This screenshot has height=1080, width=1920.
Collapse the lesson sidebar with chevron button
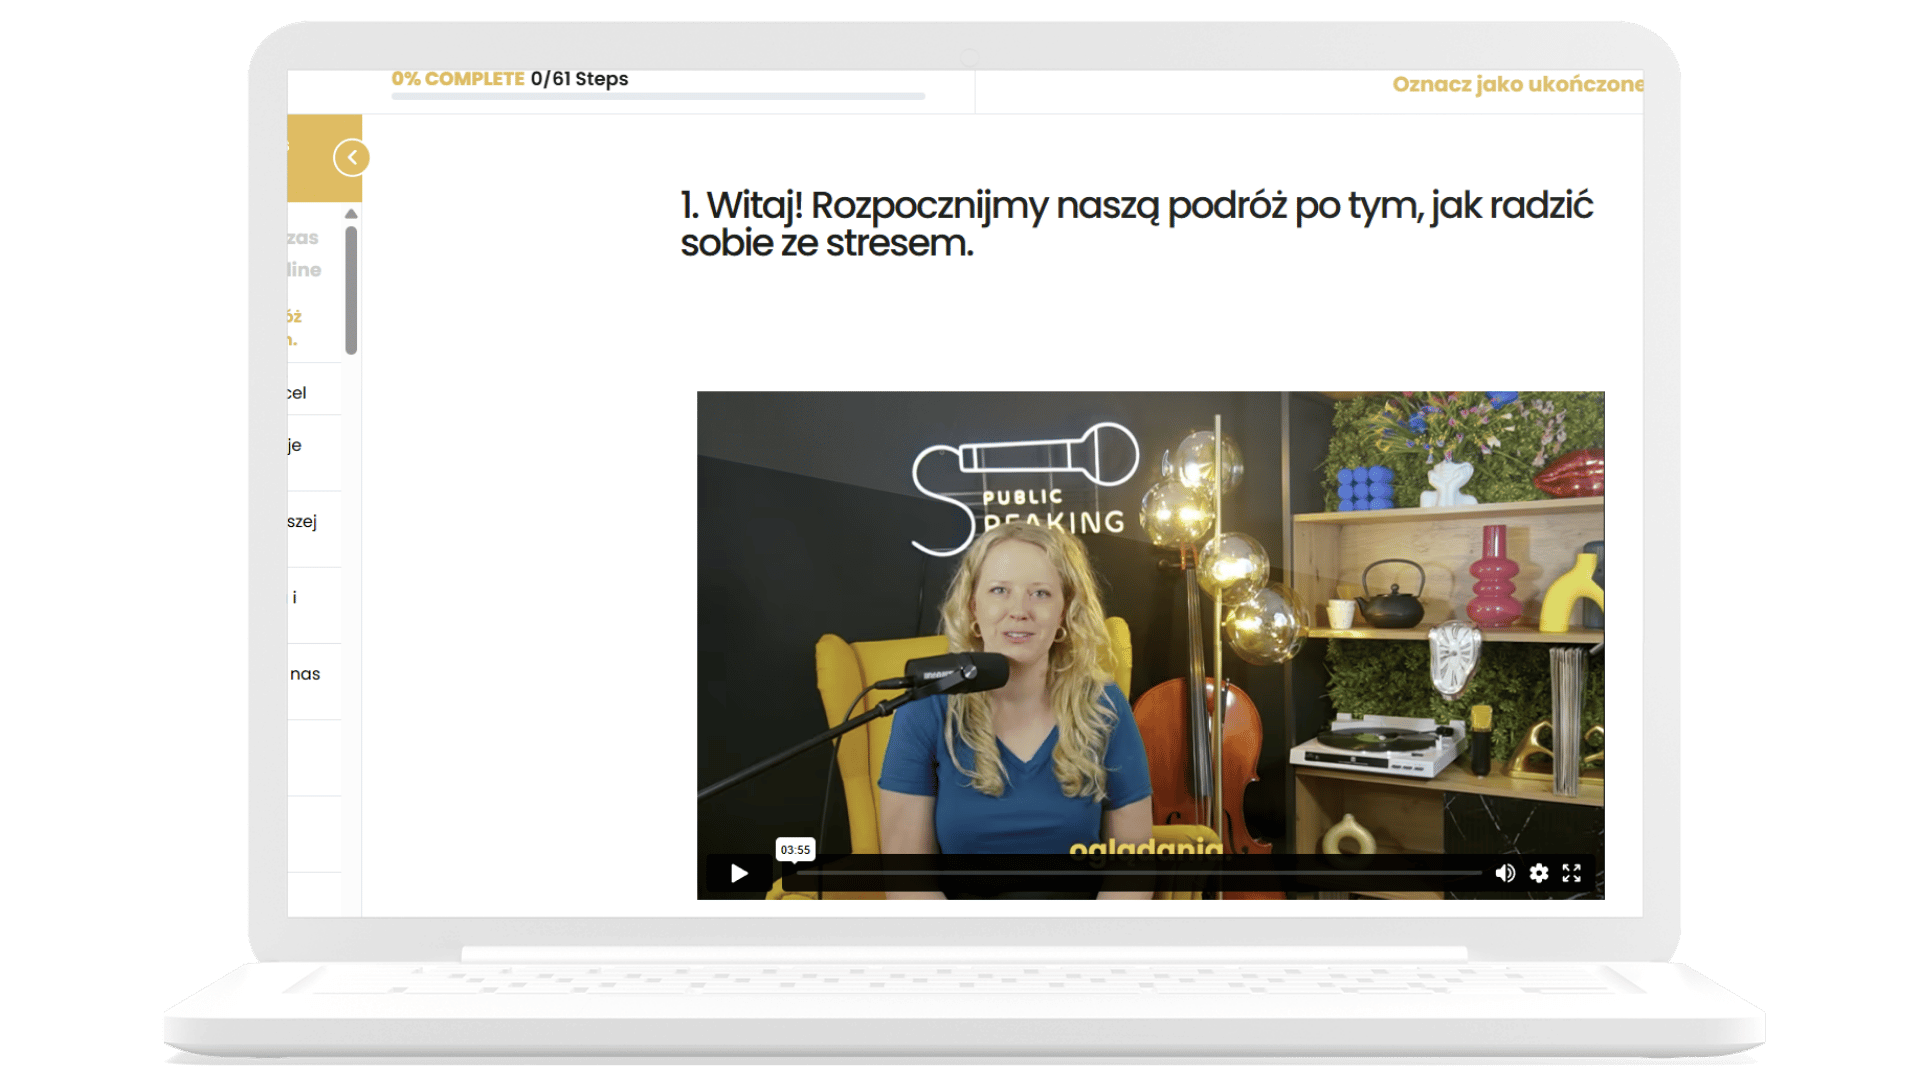[351, 158]
